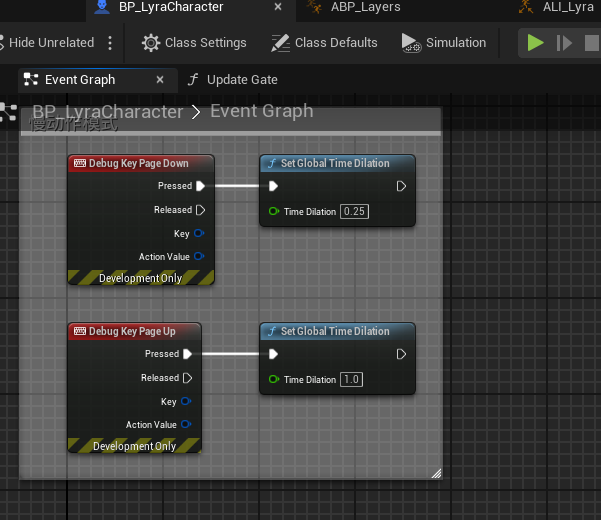Select the comment box title bar

pos(231,121)
